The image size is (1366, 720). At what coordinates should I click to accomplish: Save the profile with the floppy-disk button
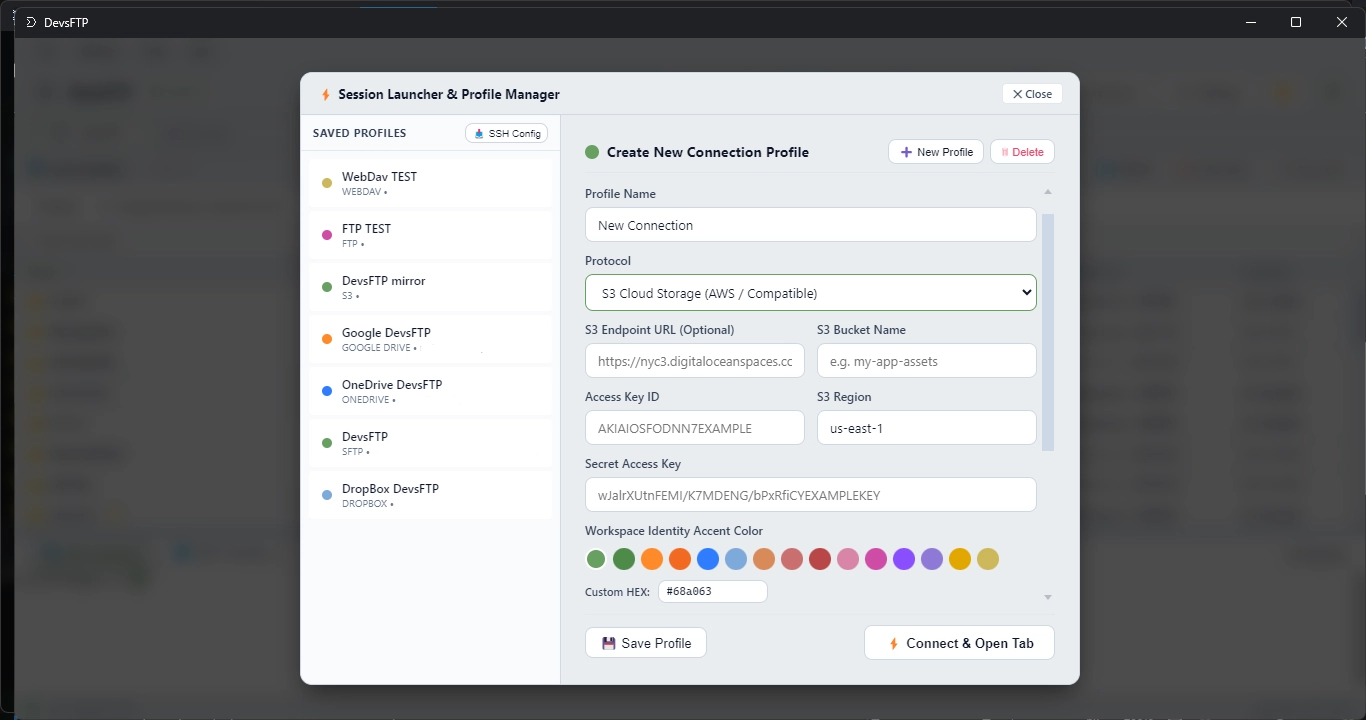(646, 643)
